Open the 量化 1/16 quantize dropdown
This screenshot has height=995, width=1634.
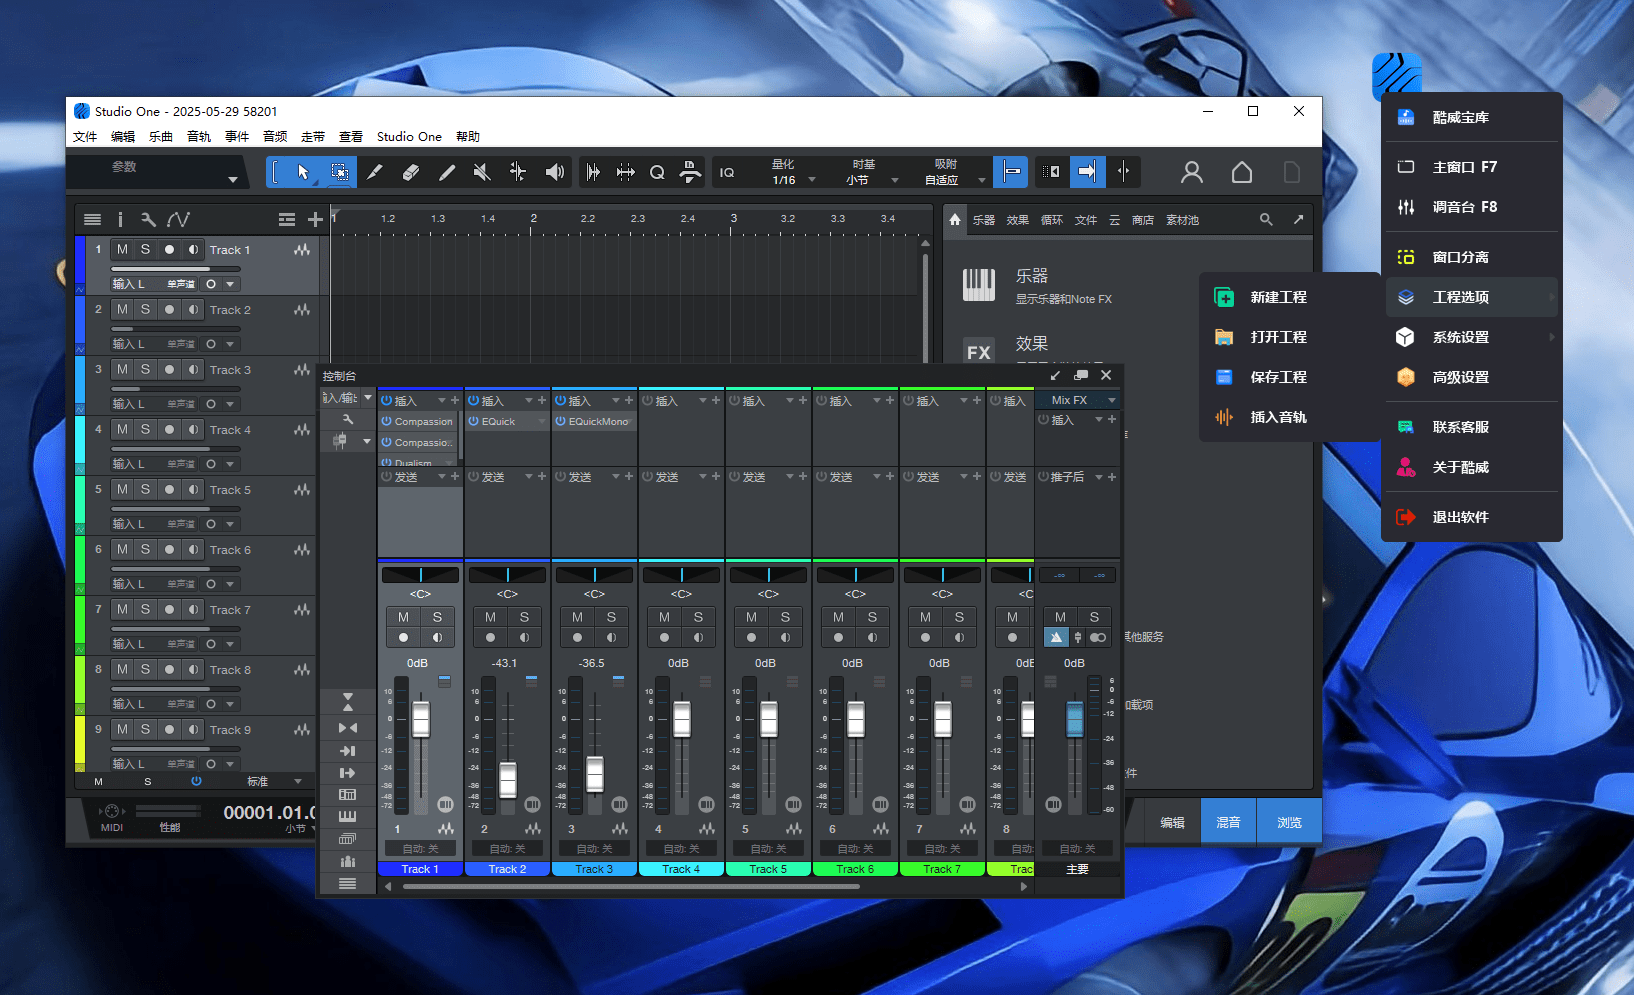(812, 180)
